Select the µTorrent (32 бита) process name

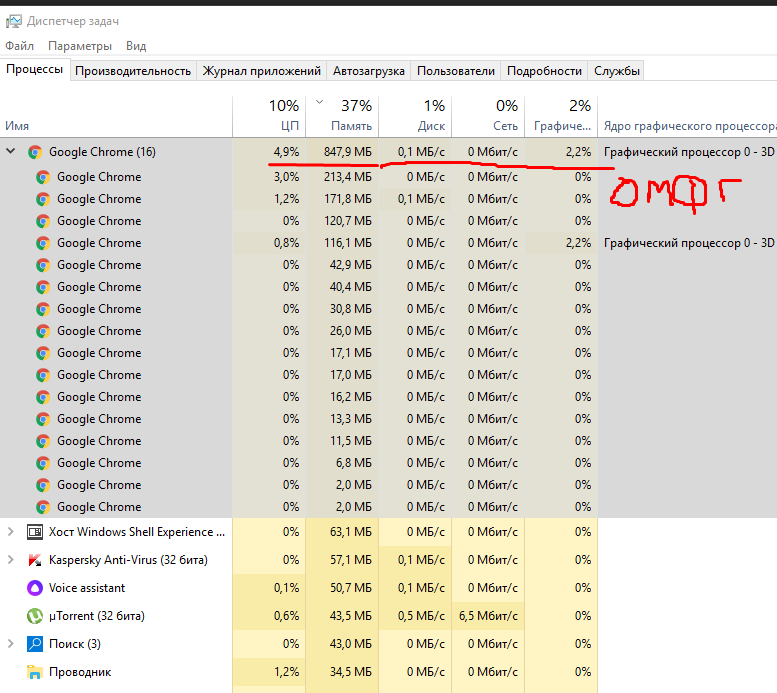click(97, 616)
